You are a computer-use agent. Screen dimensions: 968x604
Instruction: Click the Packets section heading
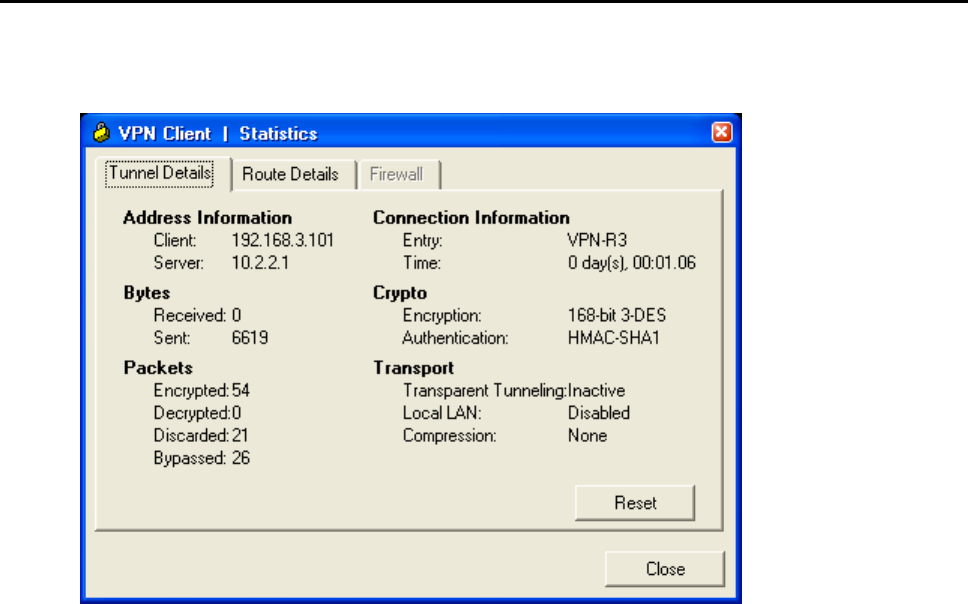[158, 368]
